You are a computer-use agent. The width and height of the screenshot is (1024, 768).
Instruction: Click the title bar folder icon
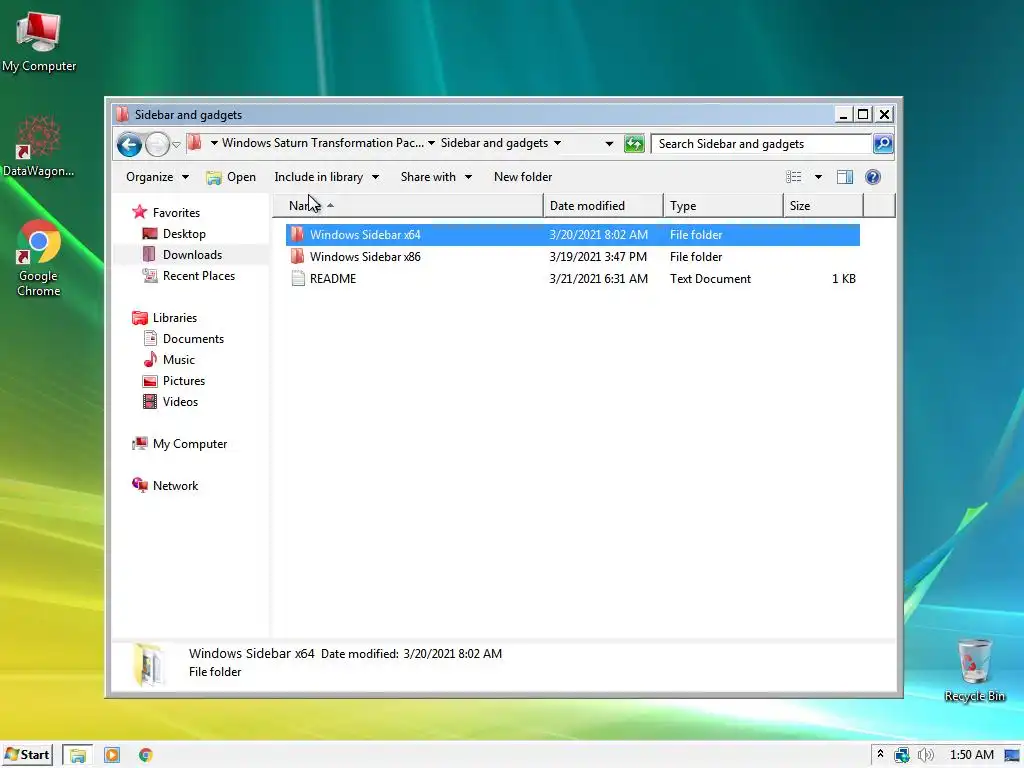click(x=122, y=114)
